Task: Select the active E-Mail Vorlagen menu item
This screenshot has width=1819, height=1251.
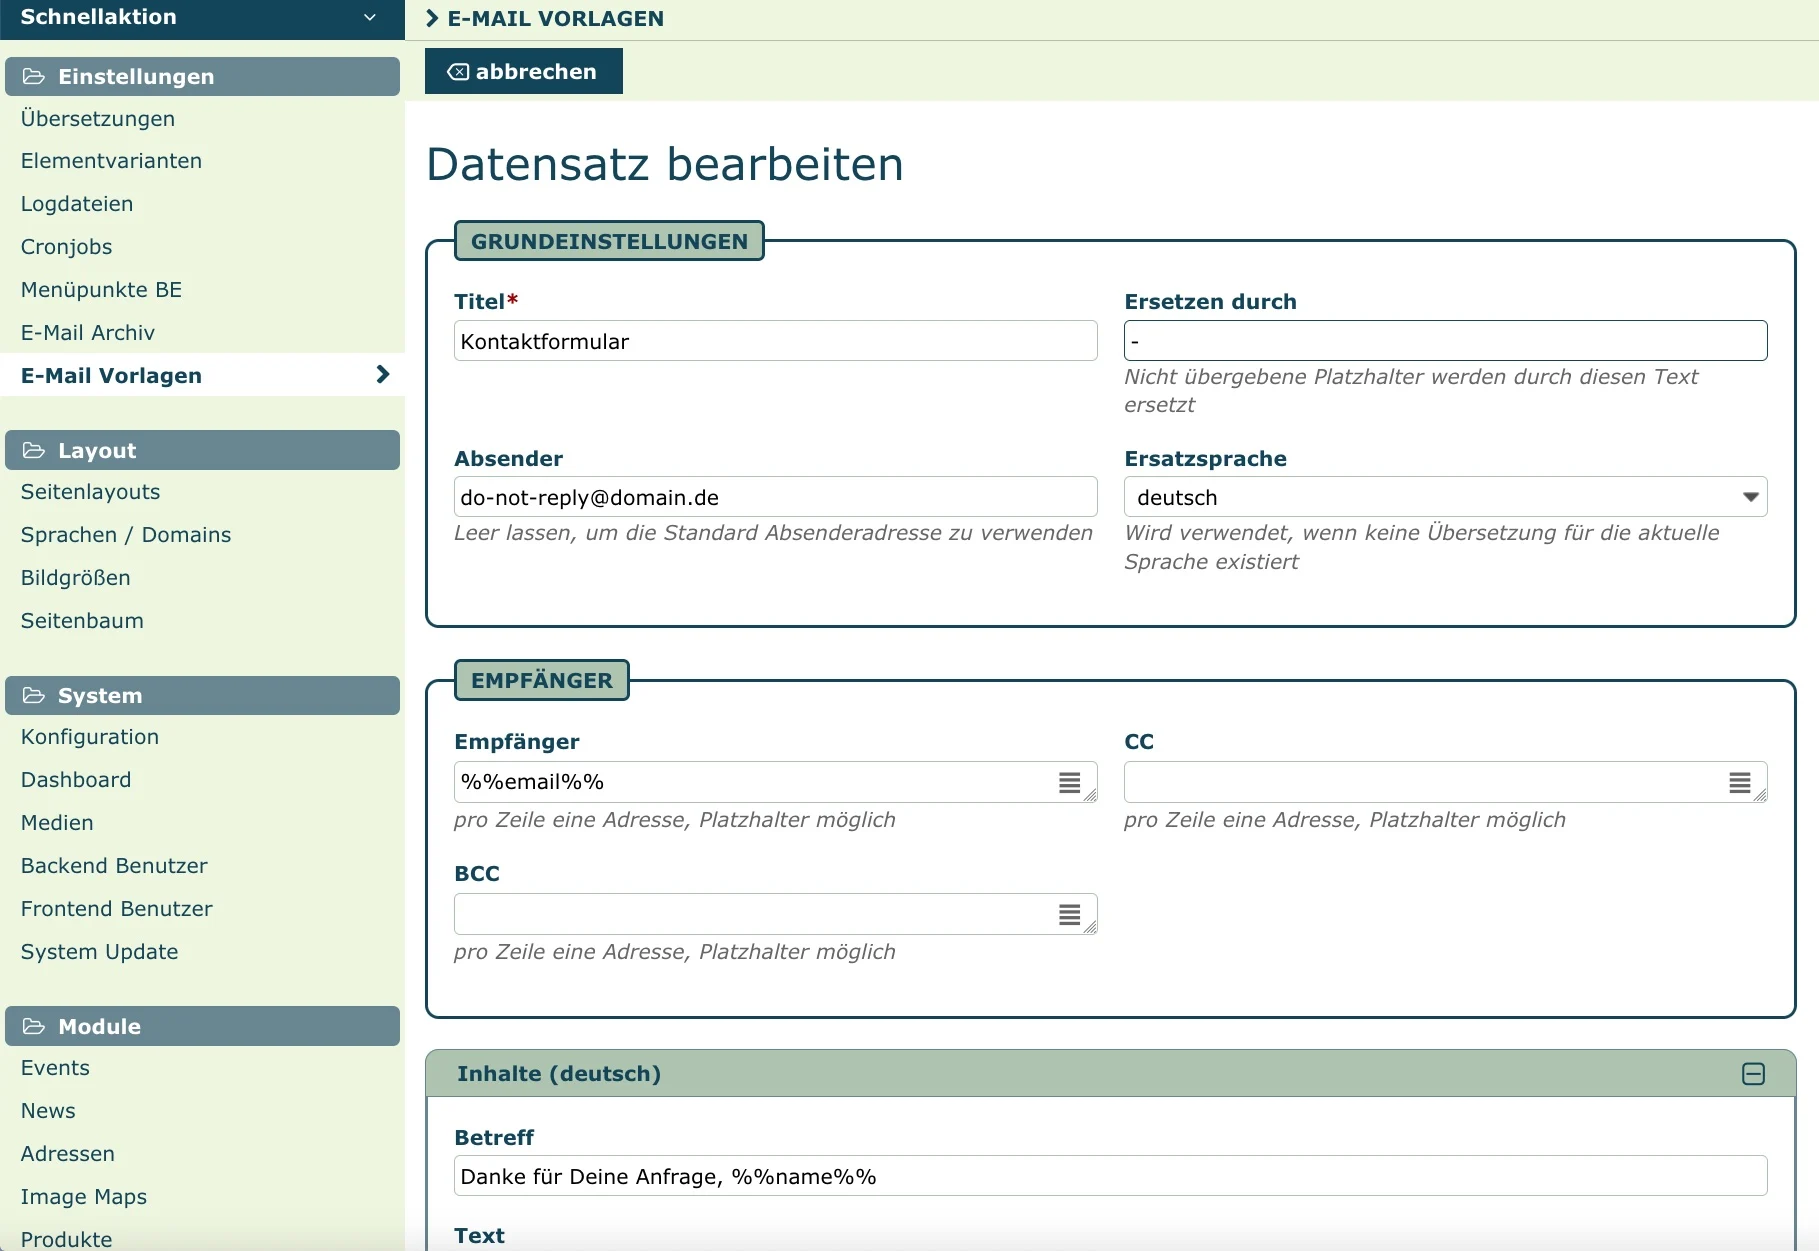Action: tap(112, 376)
